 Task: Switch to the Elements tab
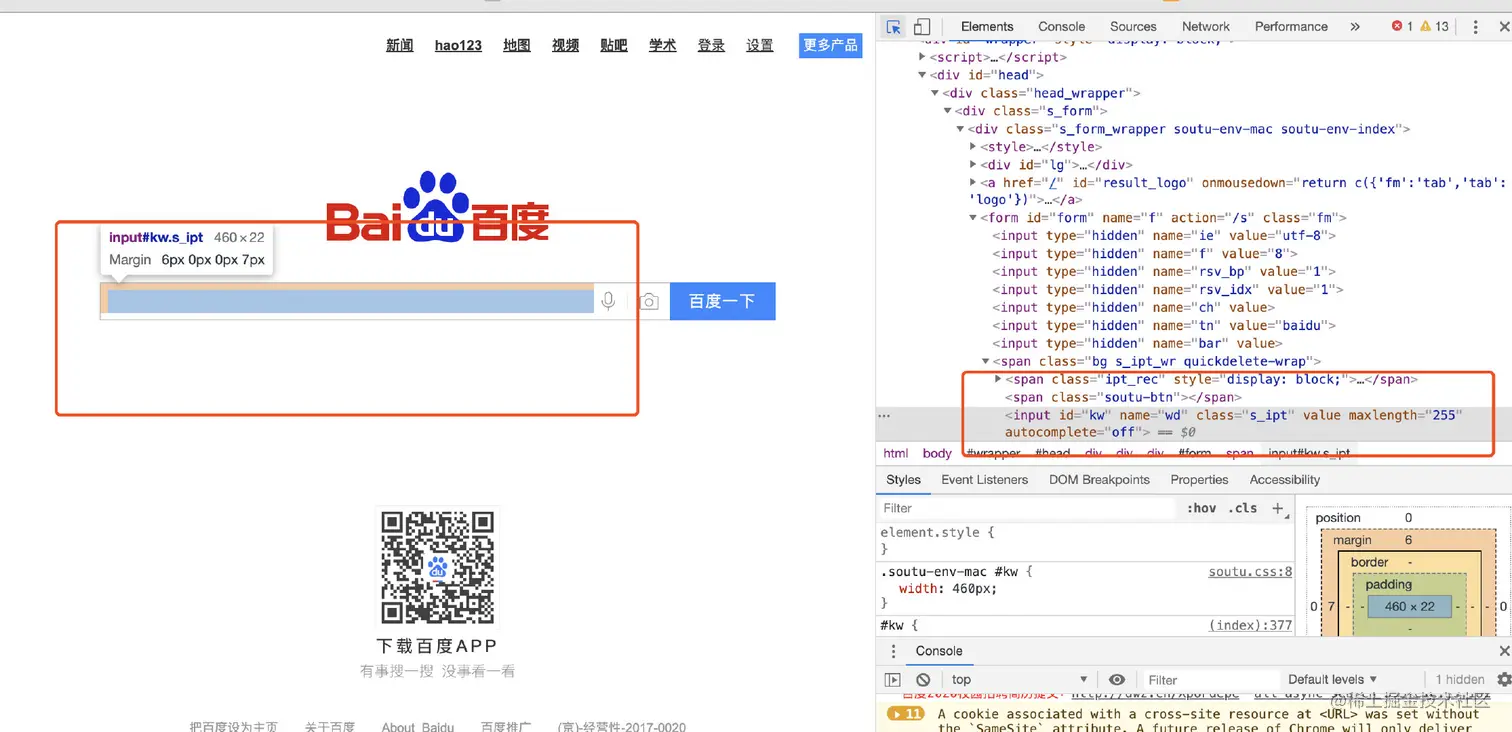(987, 27)
